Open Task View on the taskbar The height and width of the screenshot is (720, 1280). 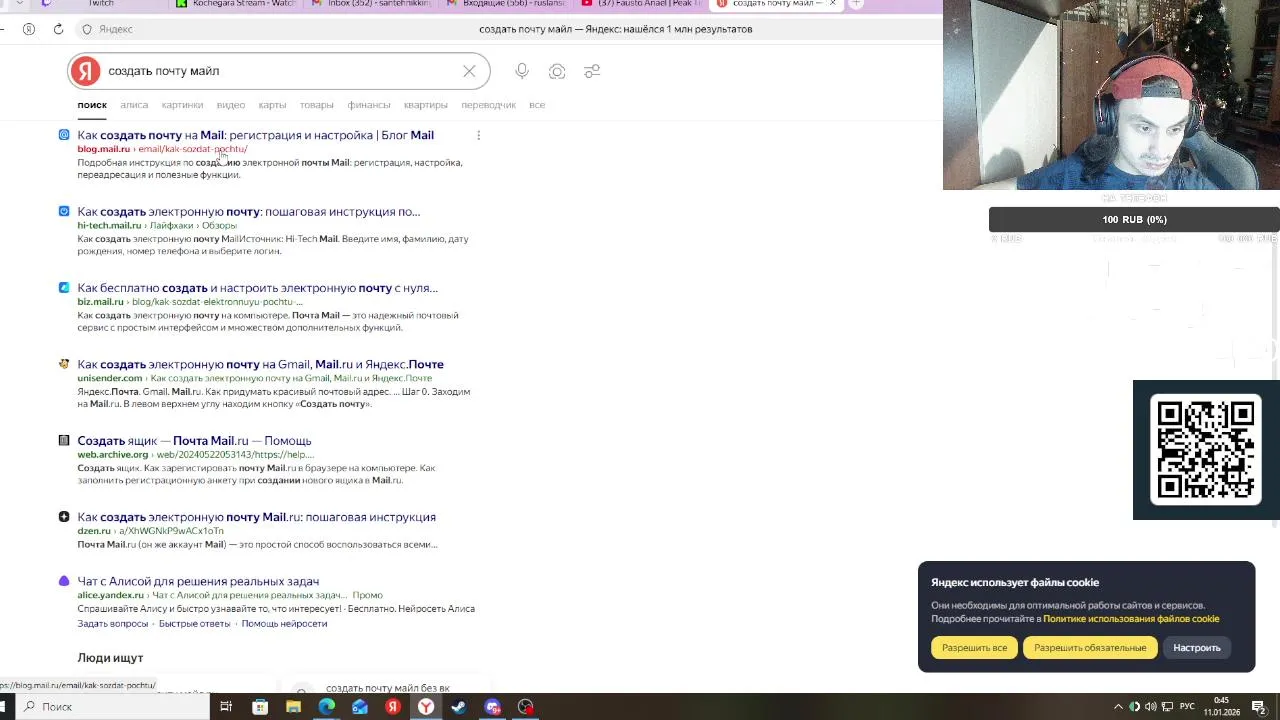(x=226, y=707)
